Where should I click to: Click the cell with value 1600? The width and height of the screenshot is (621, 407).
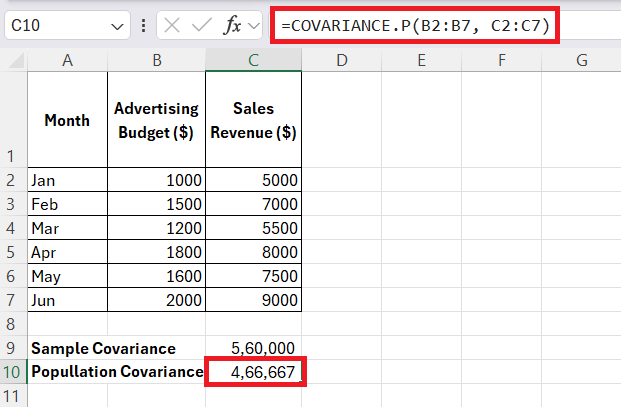[x=156, y=276]
